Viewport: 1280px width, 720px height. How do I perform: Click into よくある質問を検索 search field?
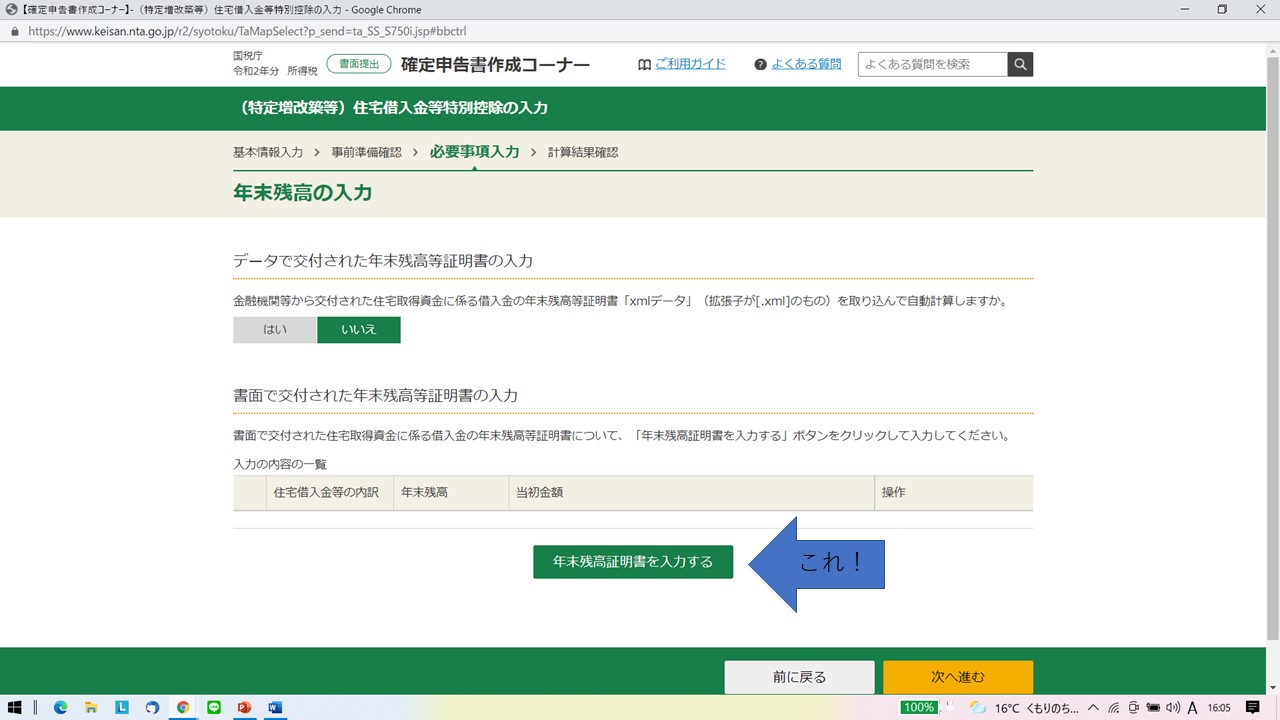(933, 64)
